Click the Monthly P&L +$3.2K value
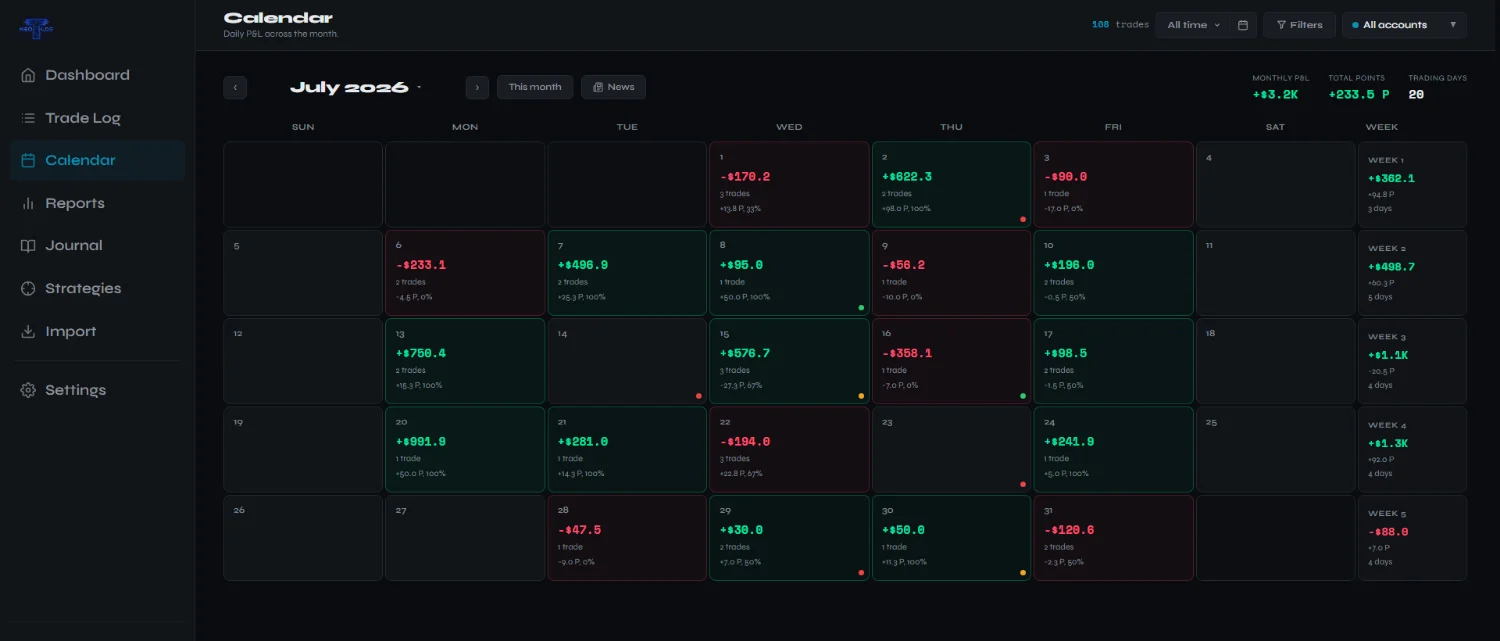 (1275, 95)
